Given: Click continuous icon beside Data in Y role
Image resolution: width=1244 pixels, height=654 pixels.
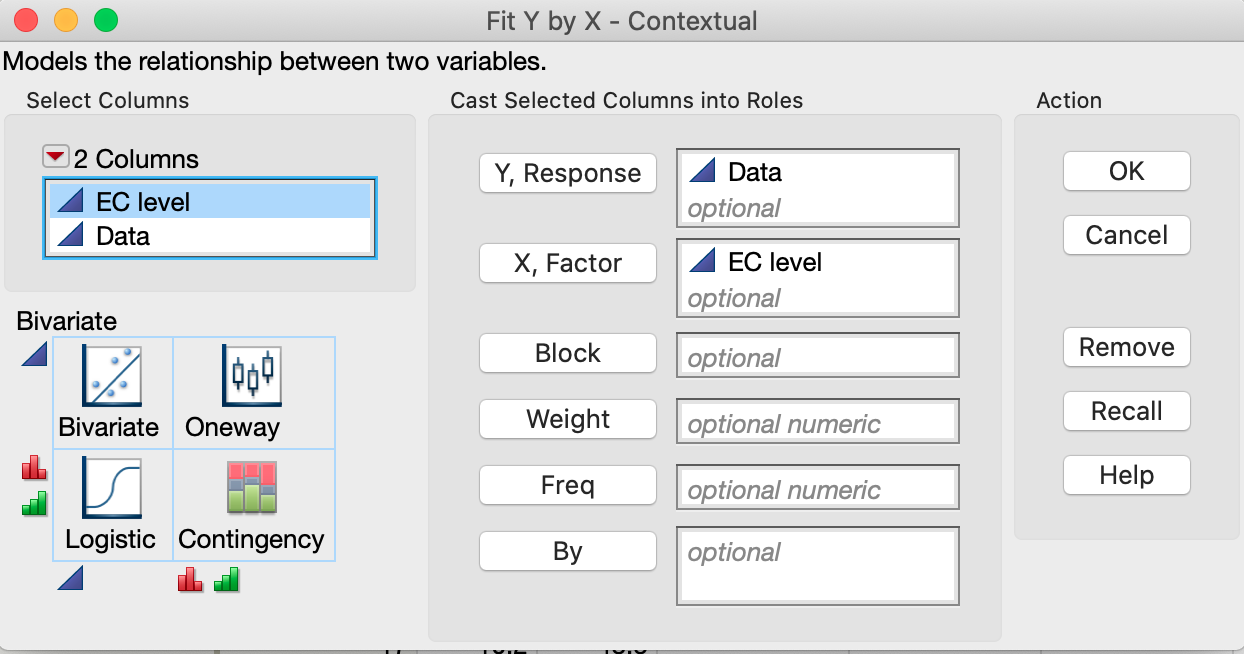Looking at the screenshot, I should (703, 172).
